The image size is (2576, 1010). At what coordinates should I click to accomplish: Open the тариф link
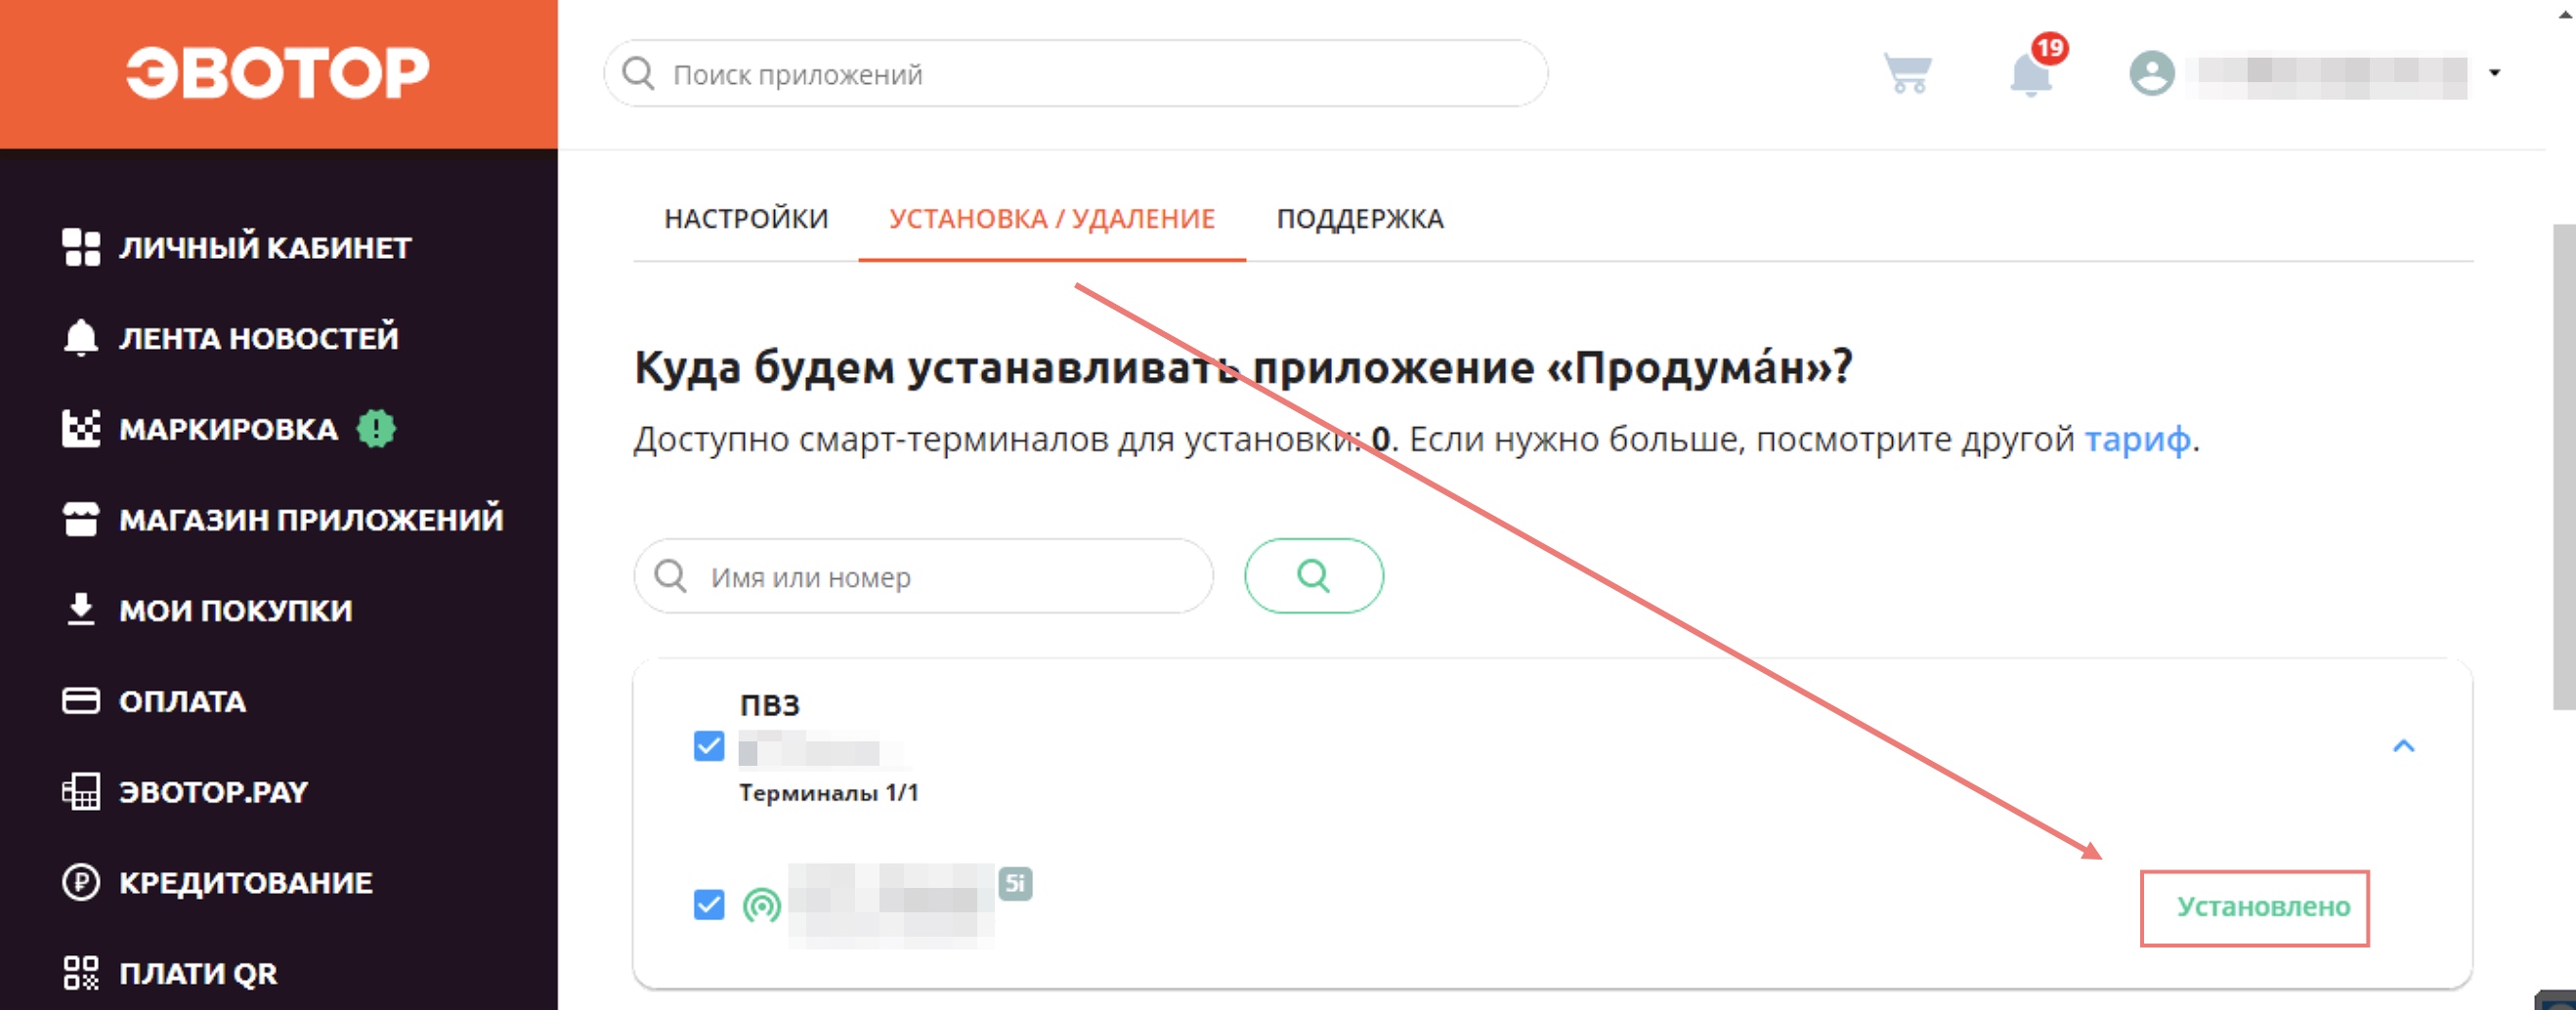coord(2137,440)
